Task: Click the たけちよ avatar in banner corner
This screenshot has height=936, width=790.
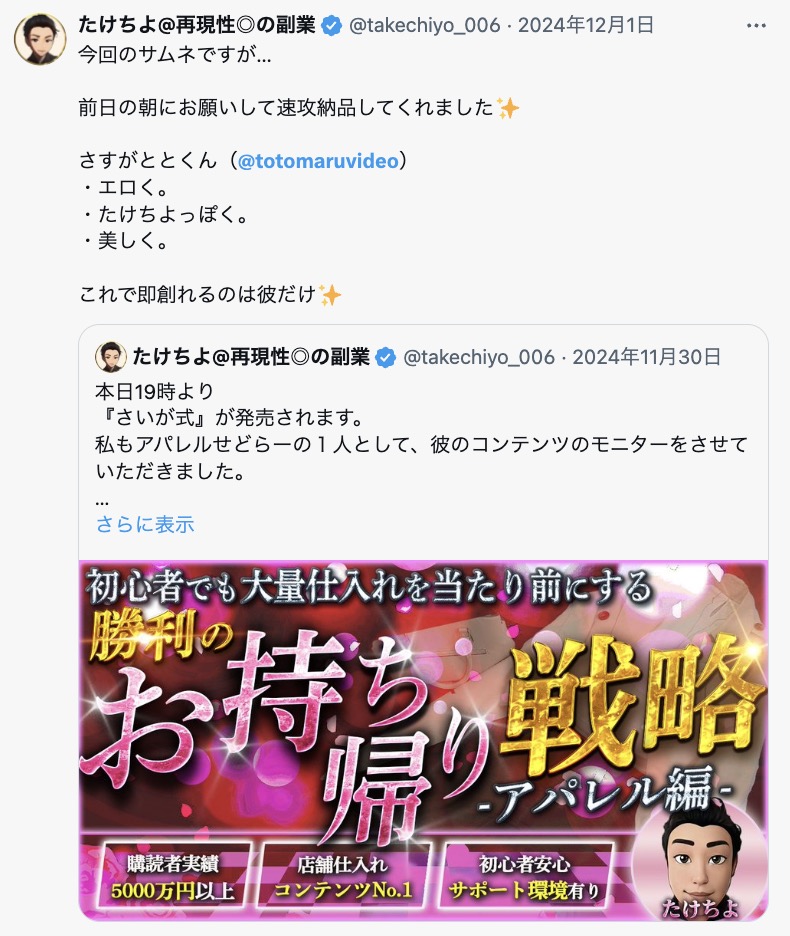Action: point(699,859)
